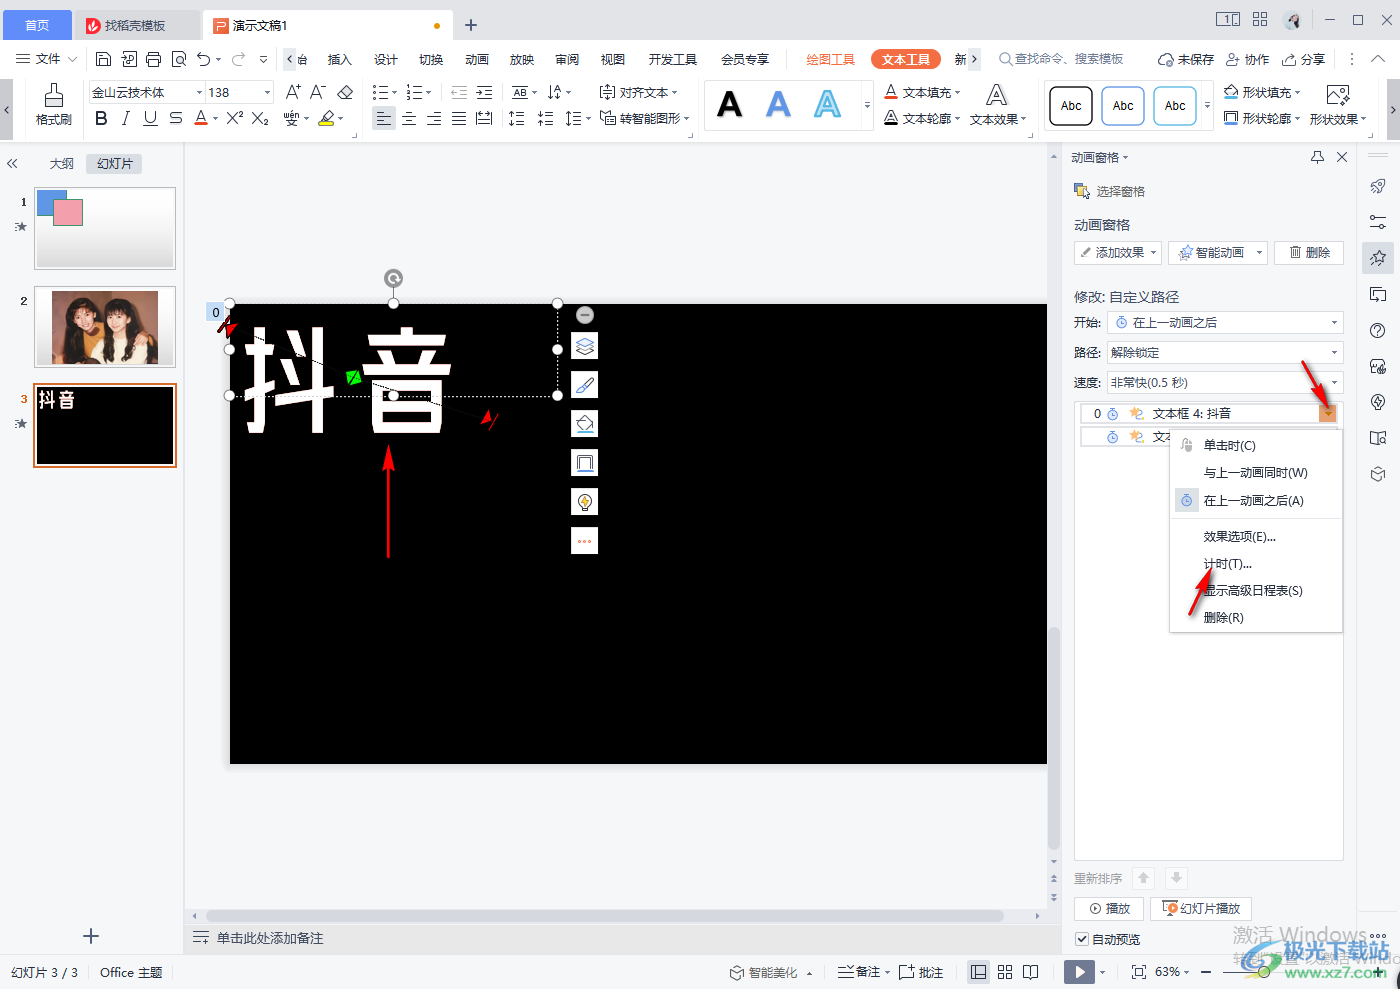Screen dimensions: 1400x989
Task: Open the 形状填充 shape fill dropdown
Action: pyautogui.click(x=1262, y=92)
